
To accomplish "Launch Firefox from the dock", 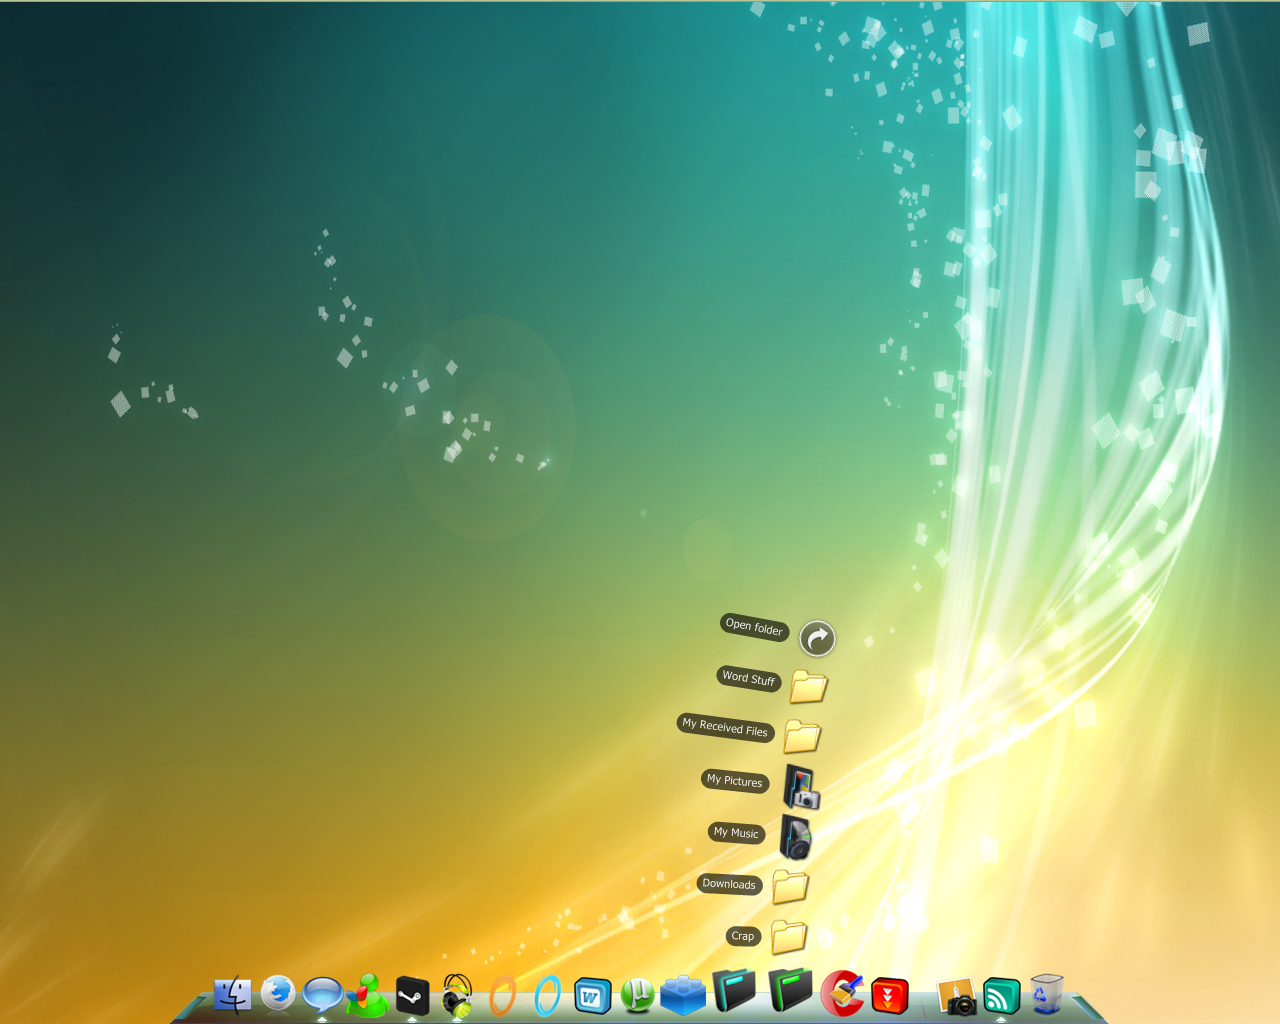I will 278,993.
